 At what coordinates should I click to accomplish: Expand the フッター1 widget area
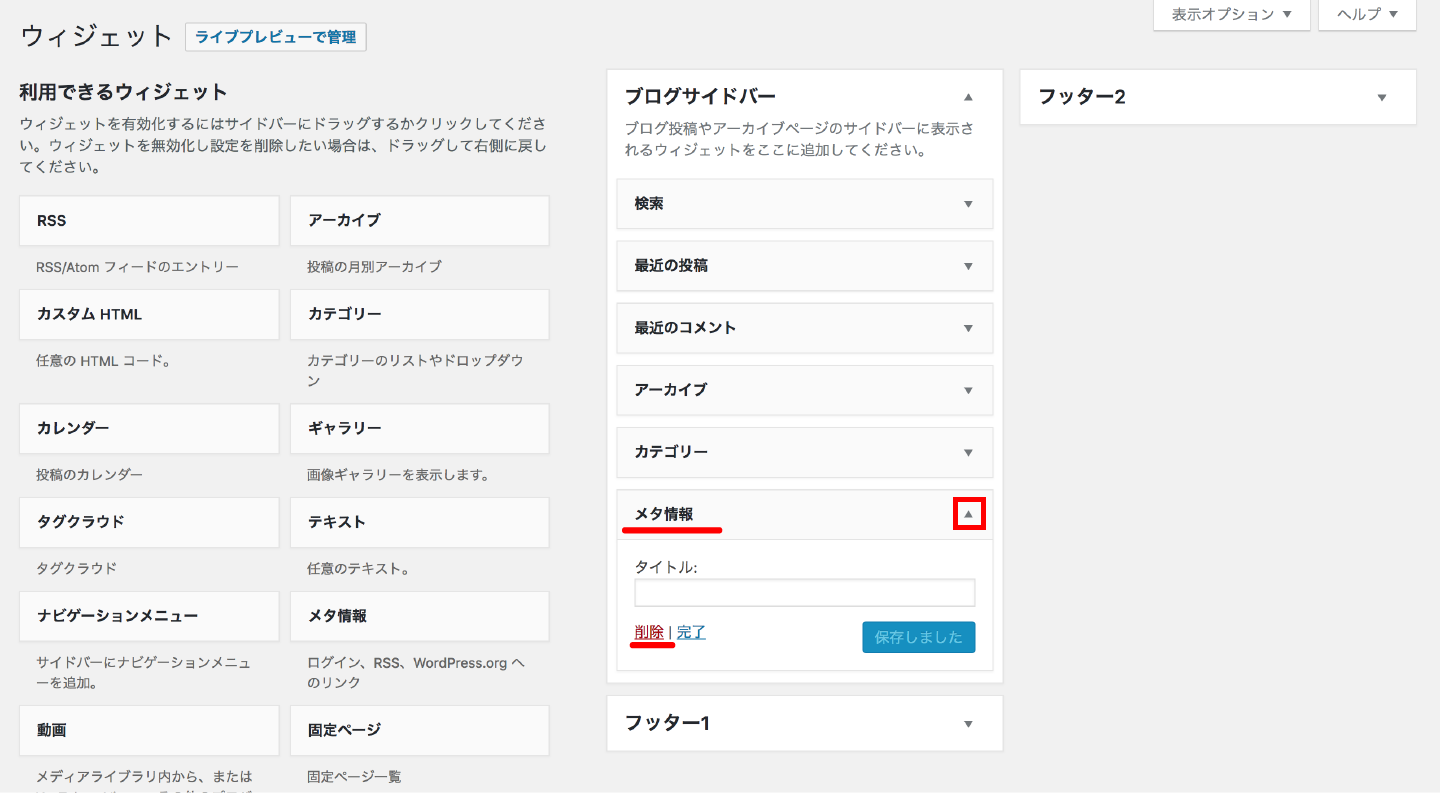click(967, 723)
